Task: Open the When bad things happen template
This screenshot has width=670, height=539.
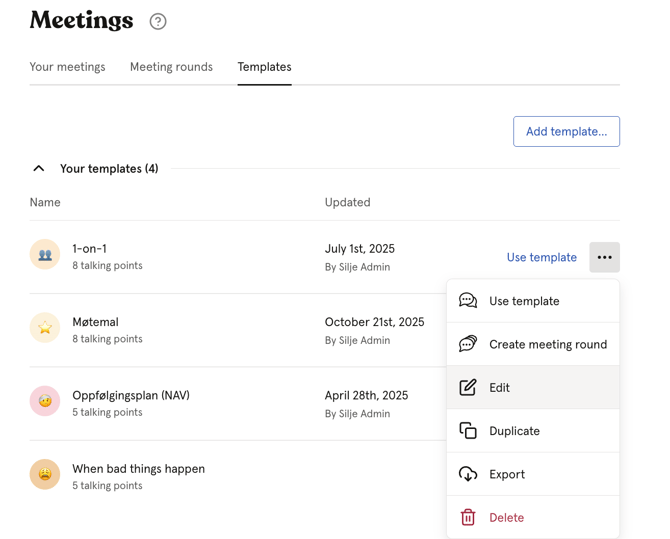Action: [x=138, y=468]
